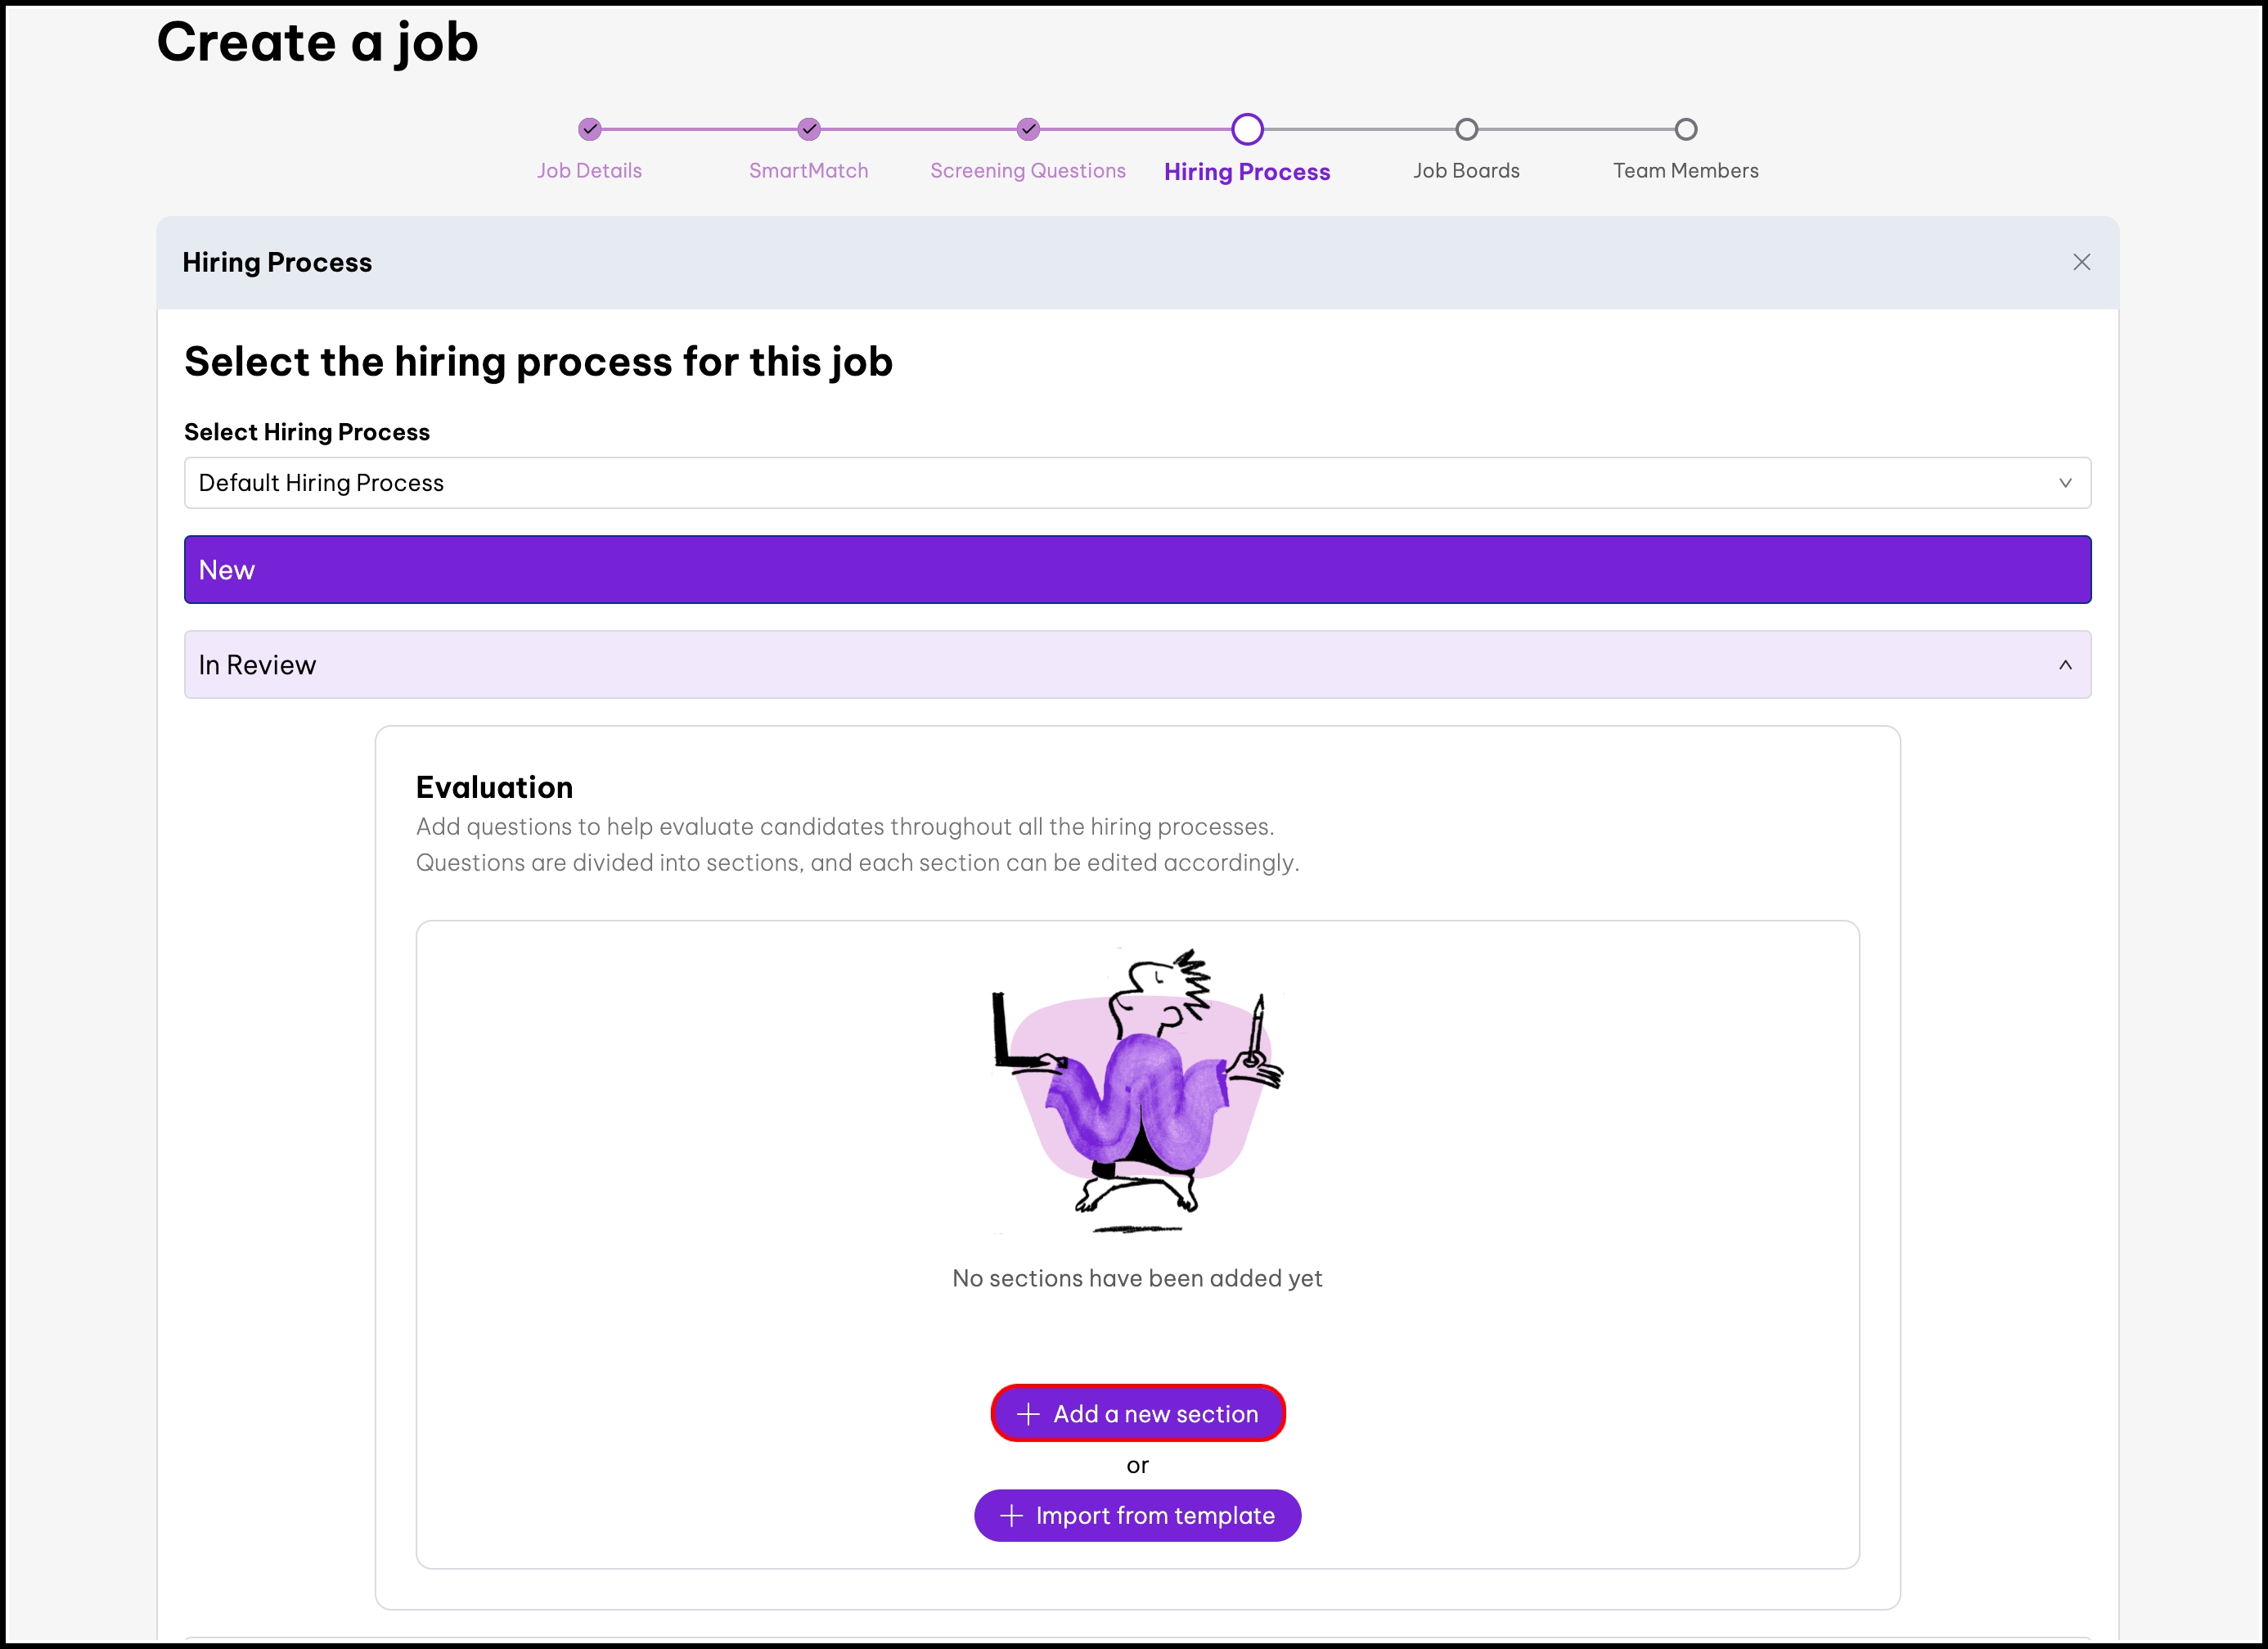This screenshot has height=1649, width=2268.
Task: Go to the Team Members step label
Action: (x=1685, y=171)
